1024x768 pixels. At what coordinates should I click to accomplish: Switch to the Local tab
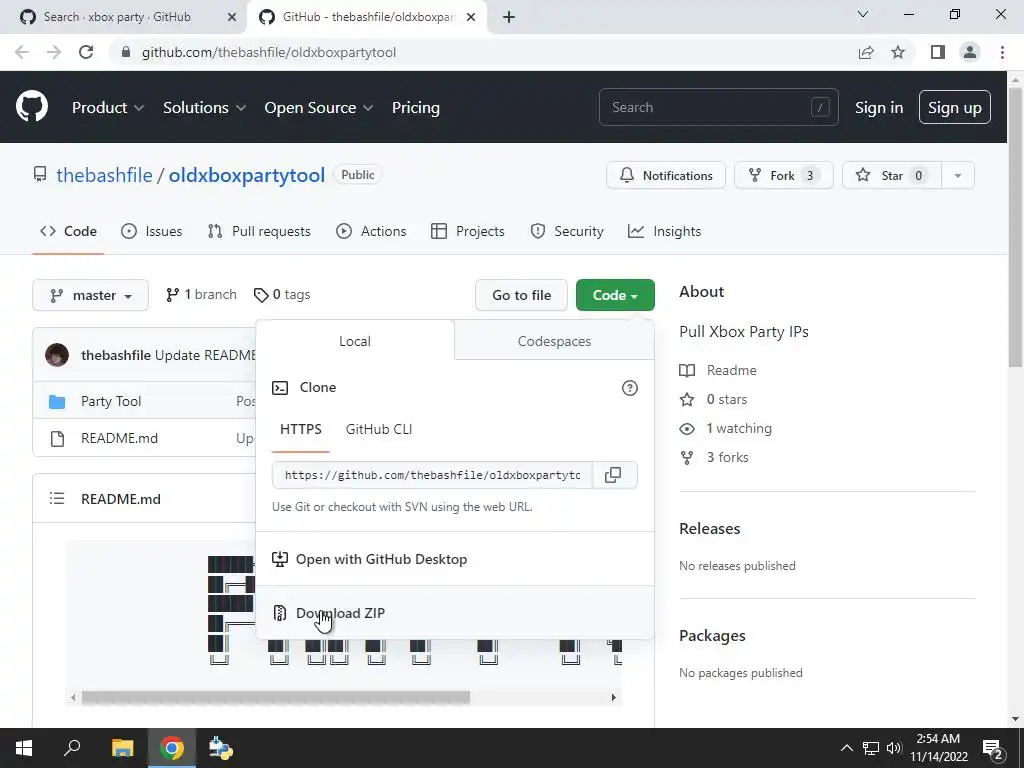pyautogui.click(x=355, y=341)
